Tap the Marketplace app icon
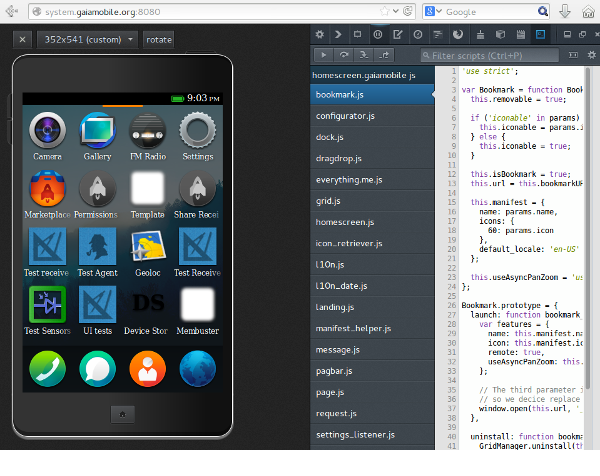This screenshot has width=600, height=476. 47,189
